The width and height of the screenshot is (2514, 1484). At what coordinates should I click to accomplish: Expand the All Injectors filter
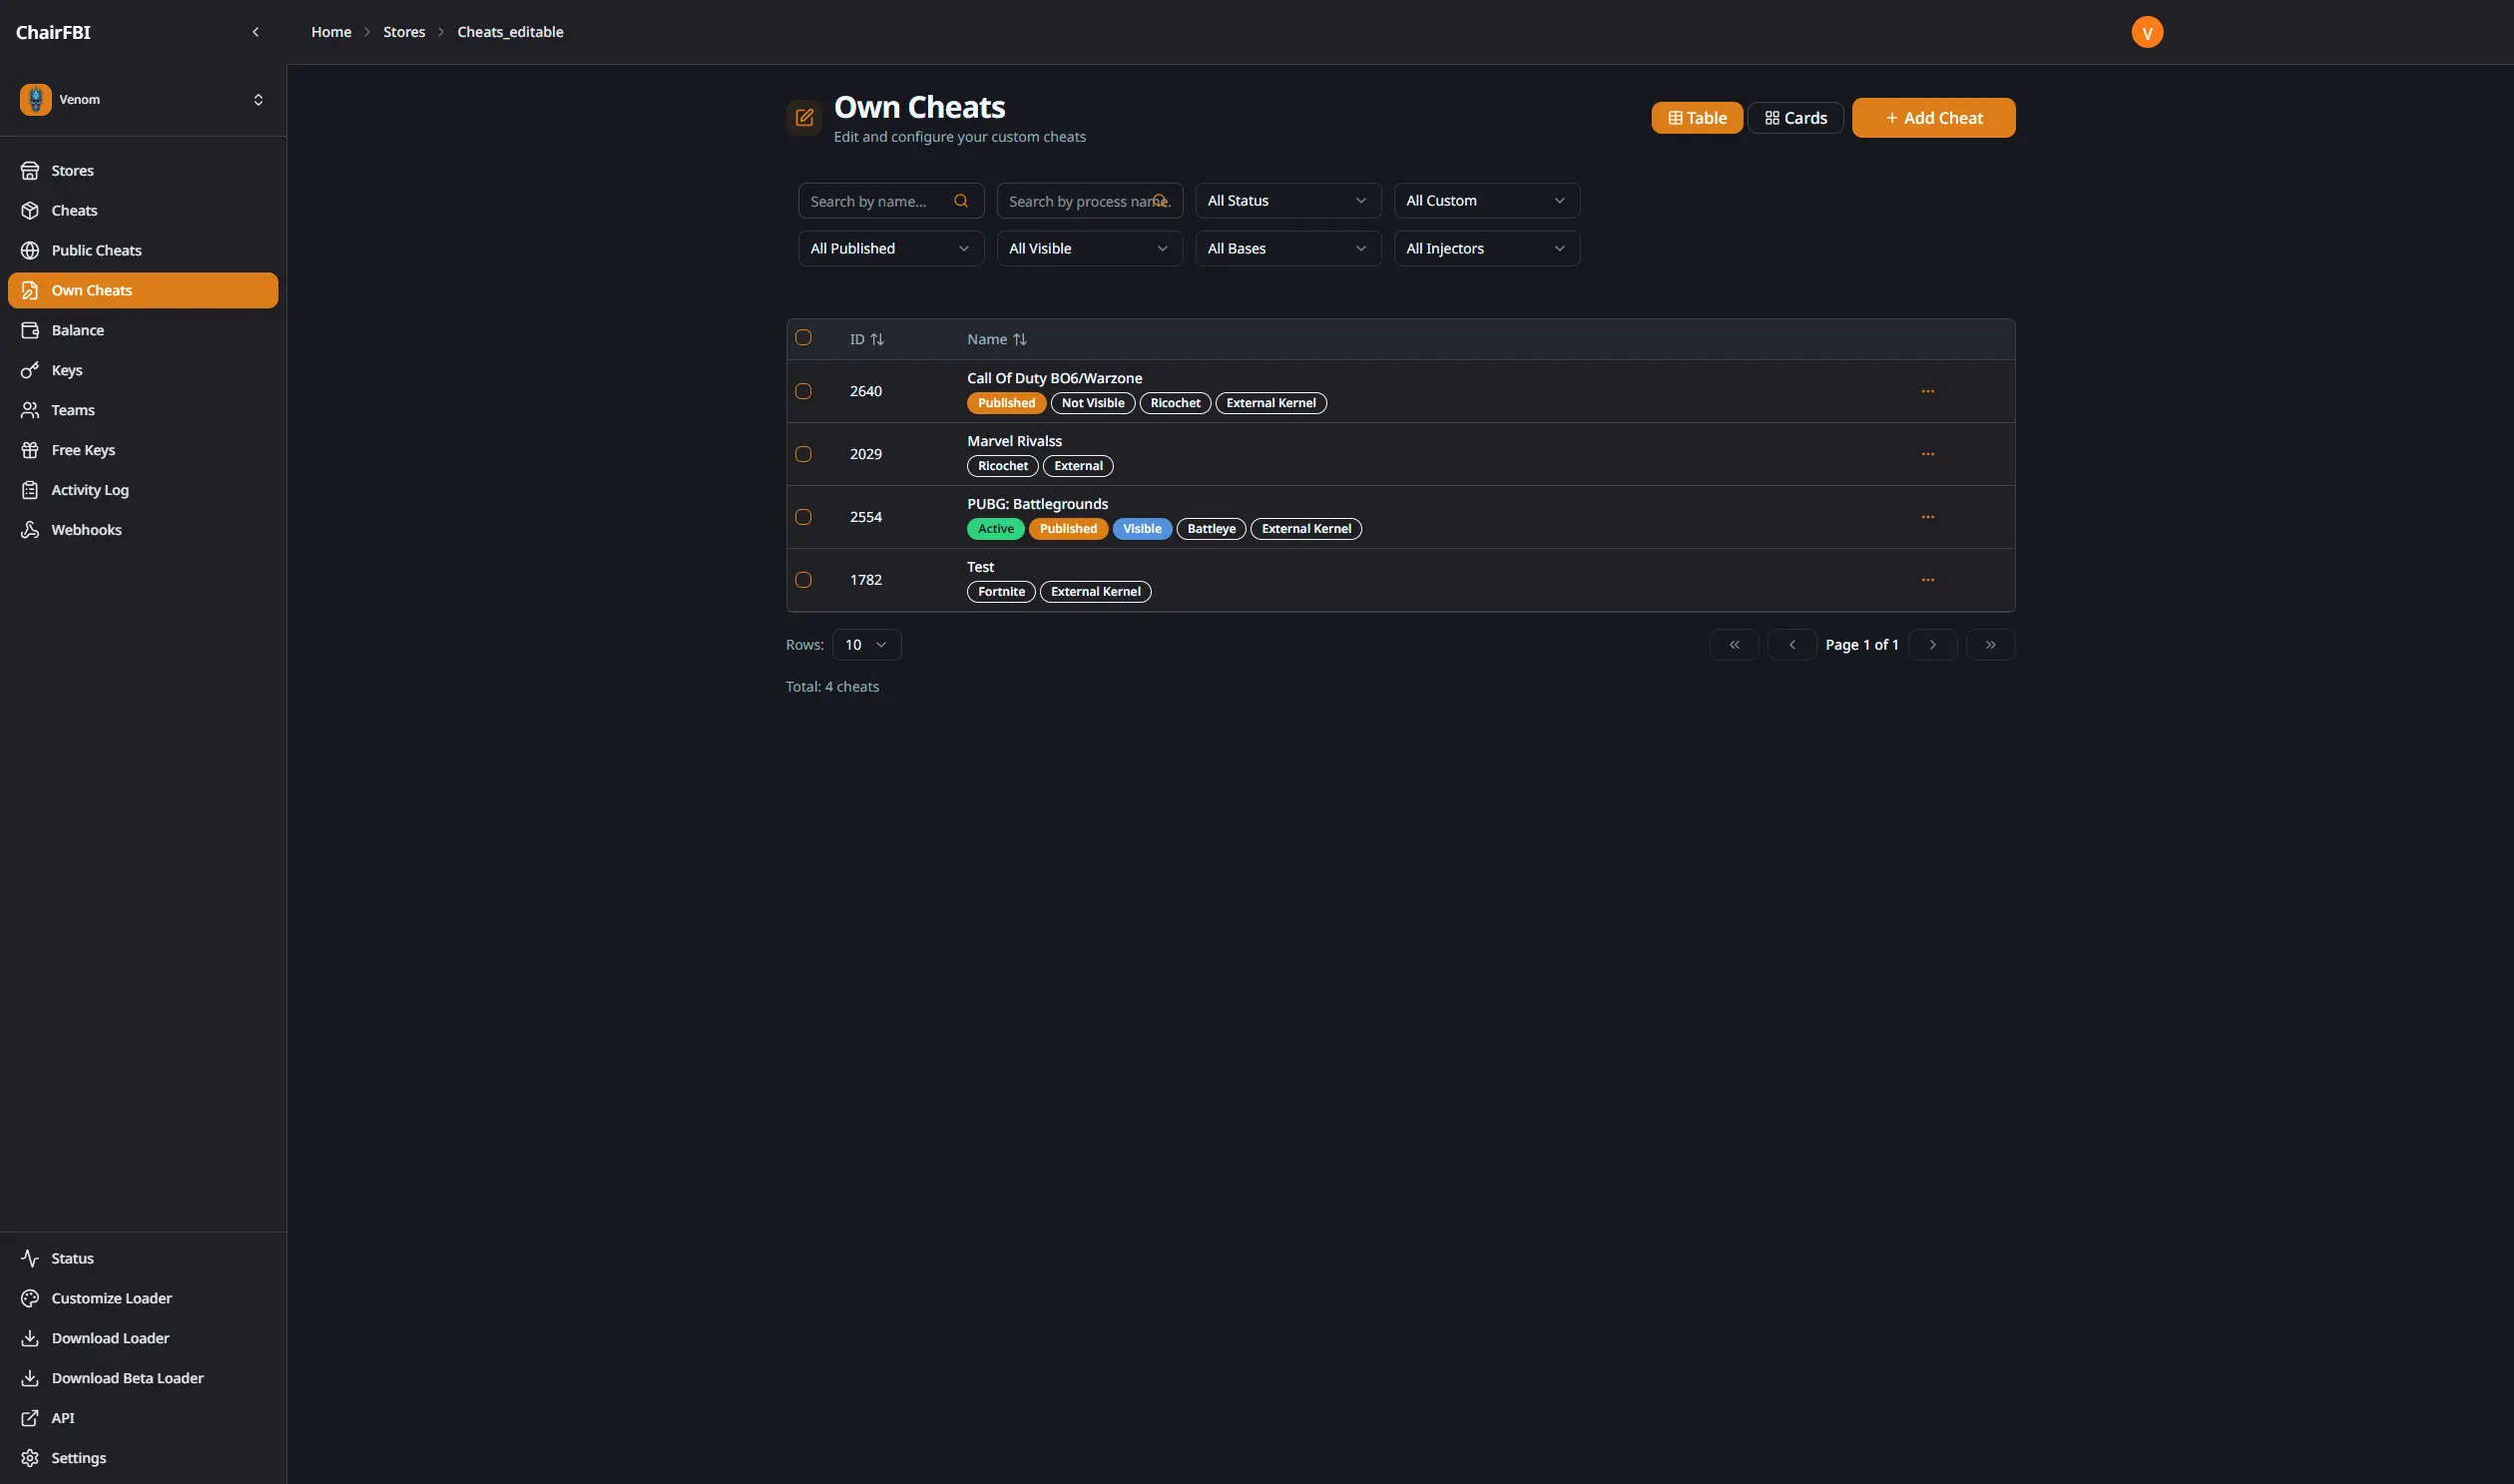coord(1486,247)
